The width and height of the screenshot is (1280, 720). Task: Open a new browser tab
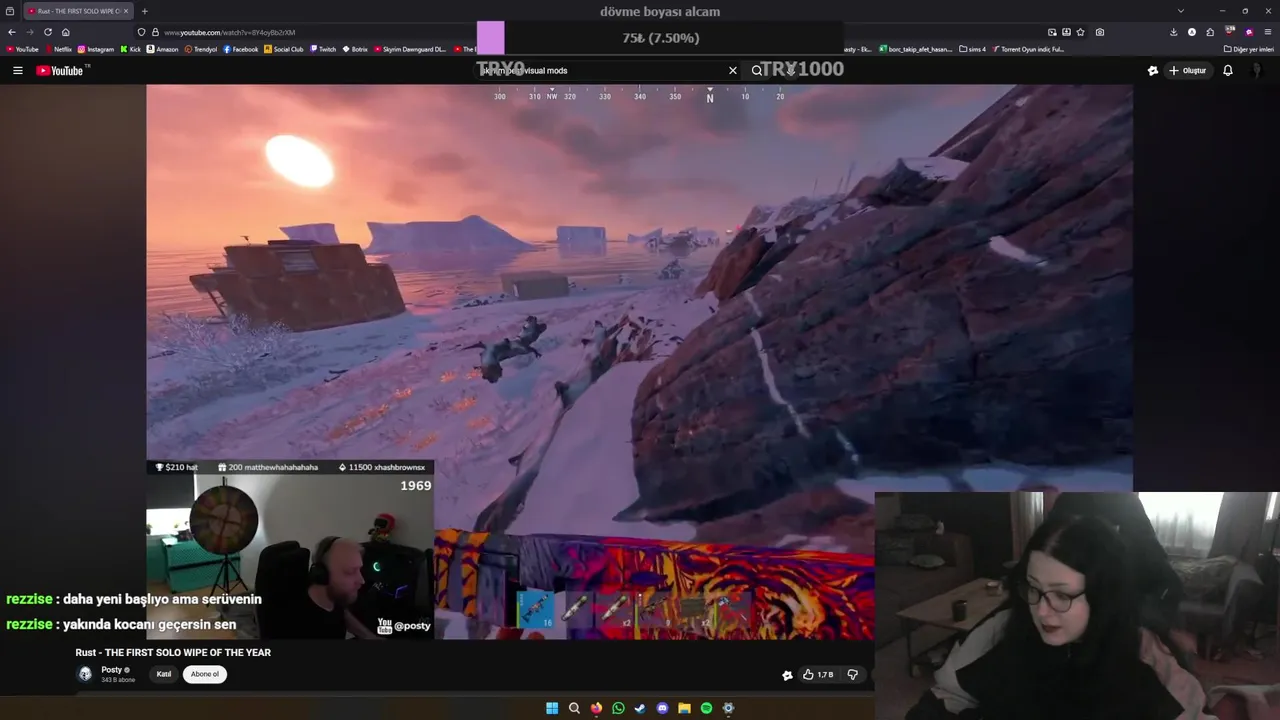pos(144,11)
